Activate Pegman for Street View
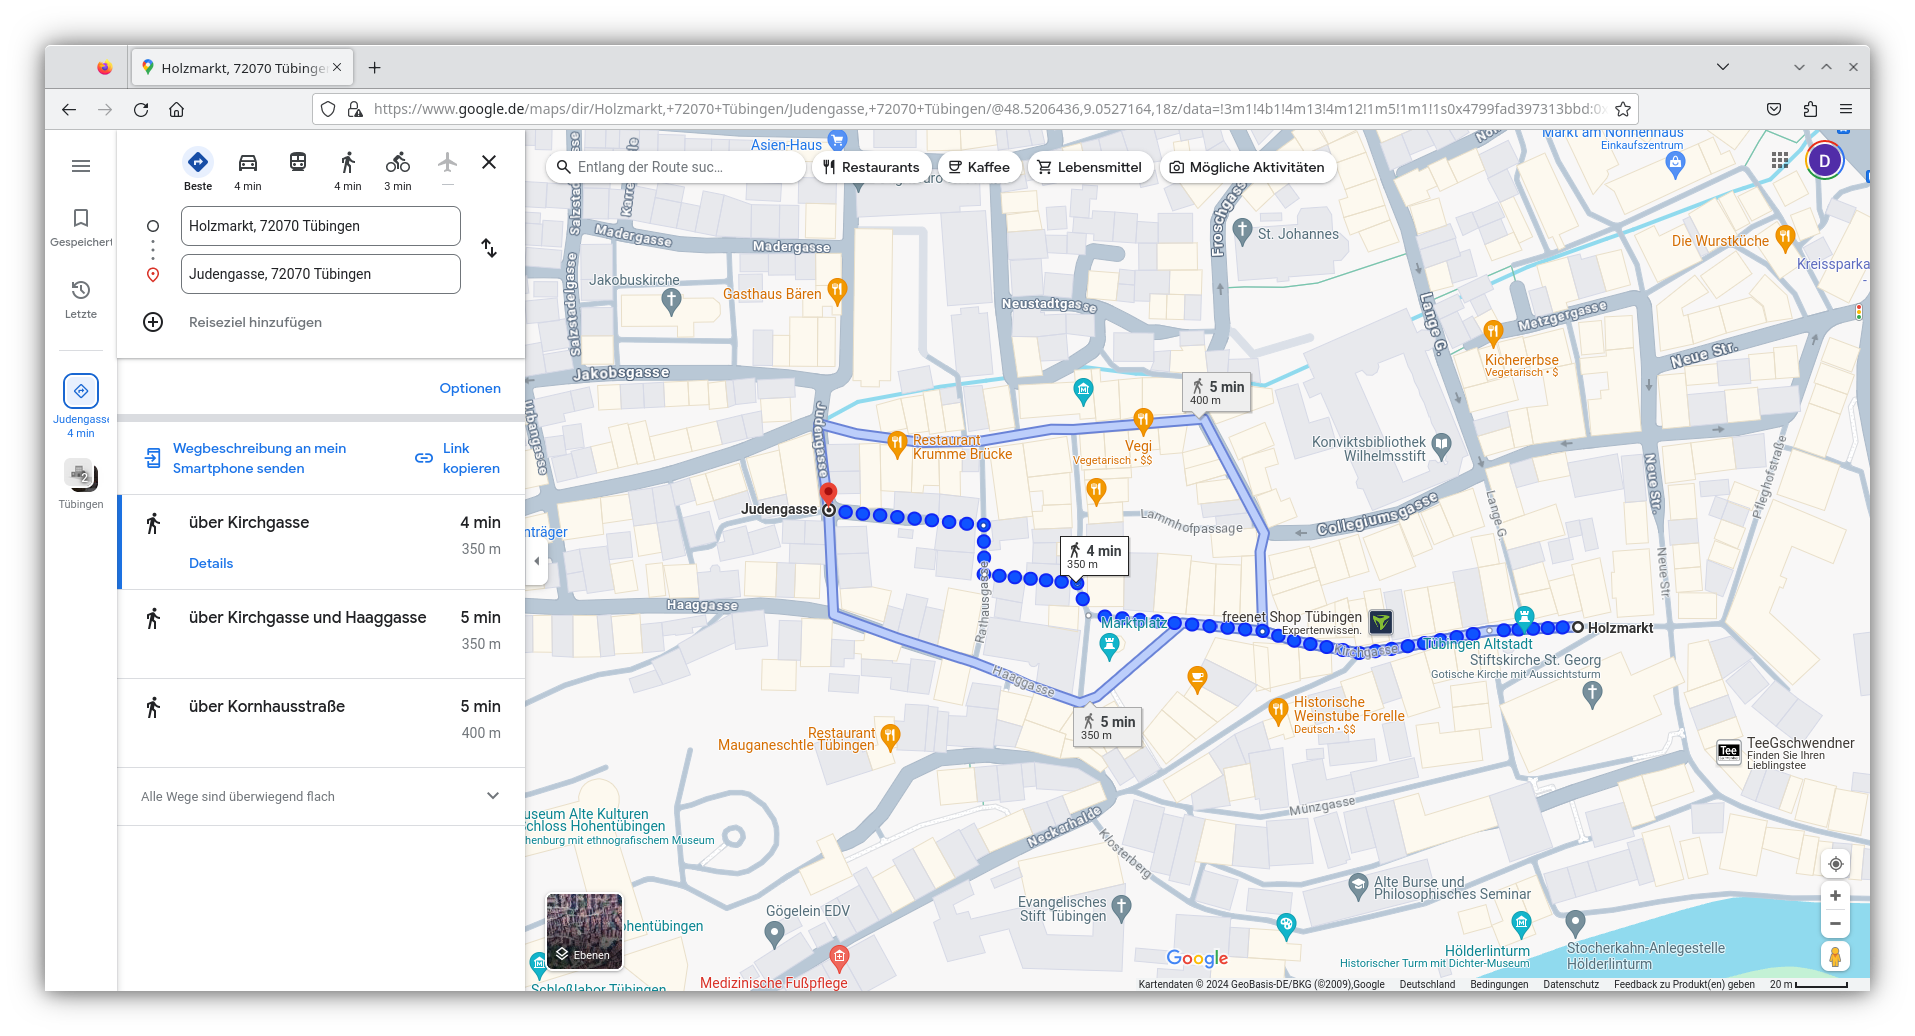 (1836, 956)
